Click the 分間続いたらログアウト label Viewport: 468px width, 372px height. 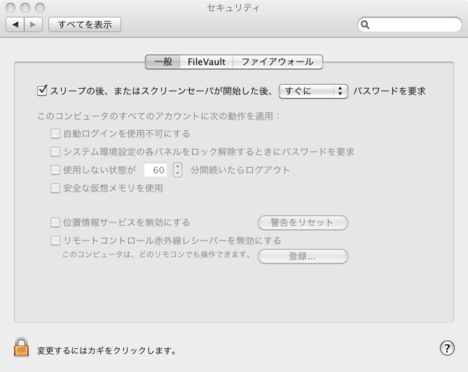[x=240, y=170]
